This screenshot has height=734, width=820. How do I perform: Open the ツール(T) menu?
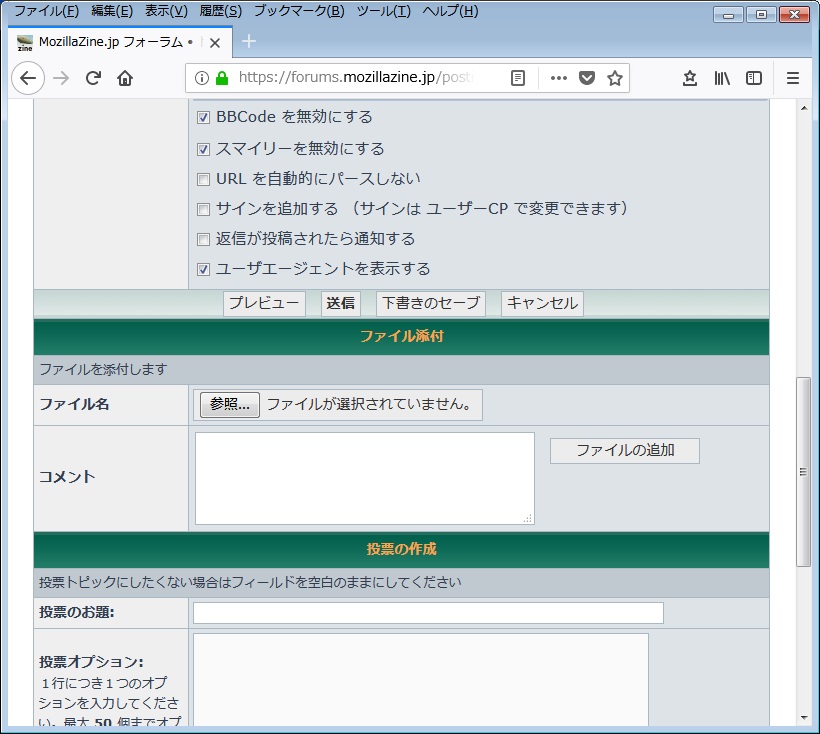point(383,11)
